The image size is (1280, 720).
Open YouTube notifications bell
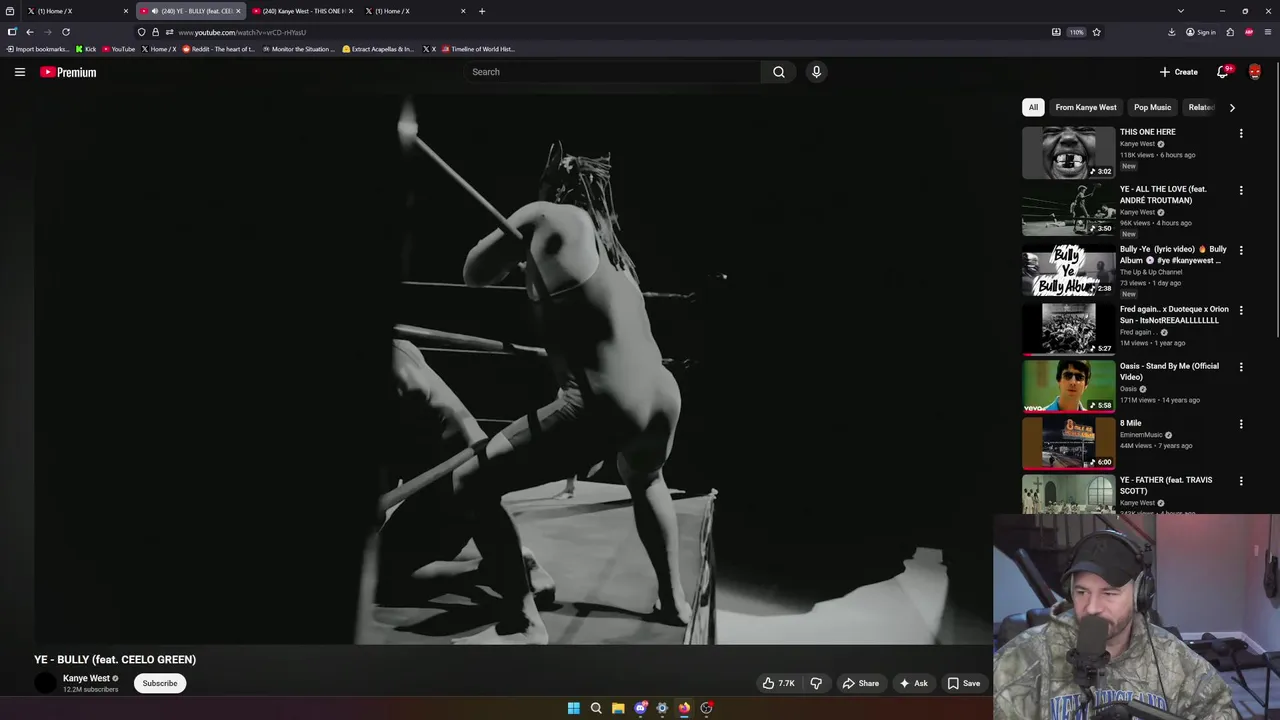1222,72
